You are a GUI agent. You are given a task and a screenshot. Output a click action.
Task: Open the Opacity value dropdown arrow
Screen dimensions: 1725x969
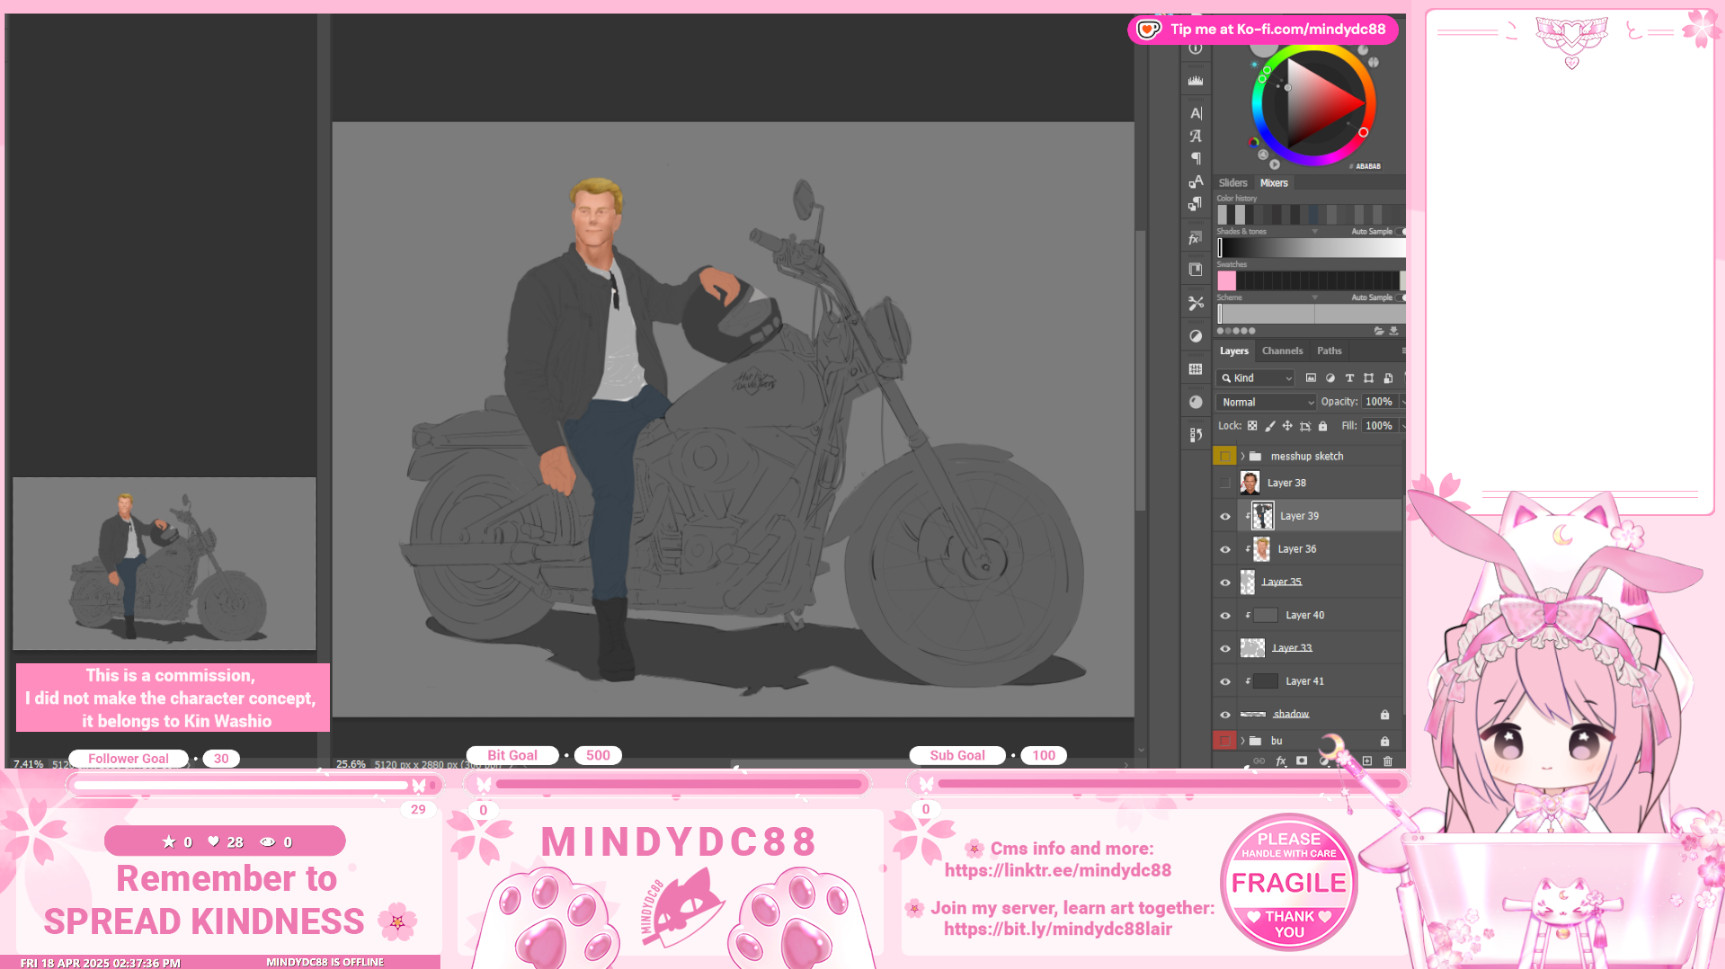pyautogui.click(x=1402, y=402)
